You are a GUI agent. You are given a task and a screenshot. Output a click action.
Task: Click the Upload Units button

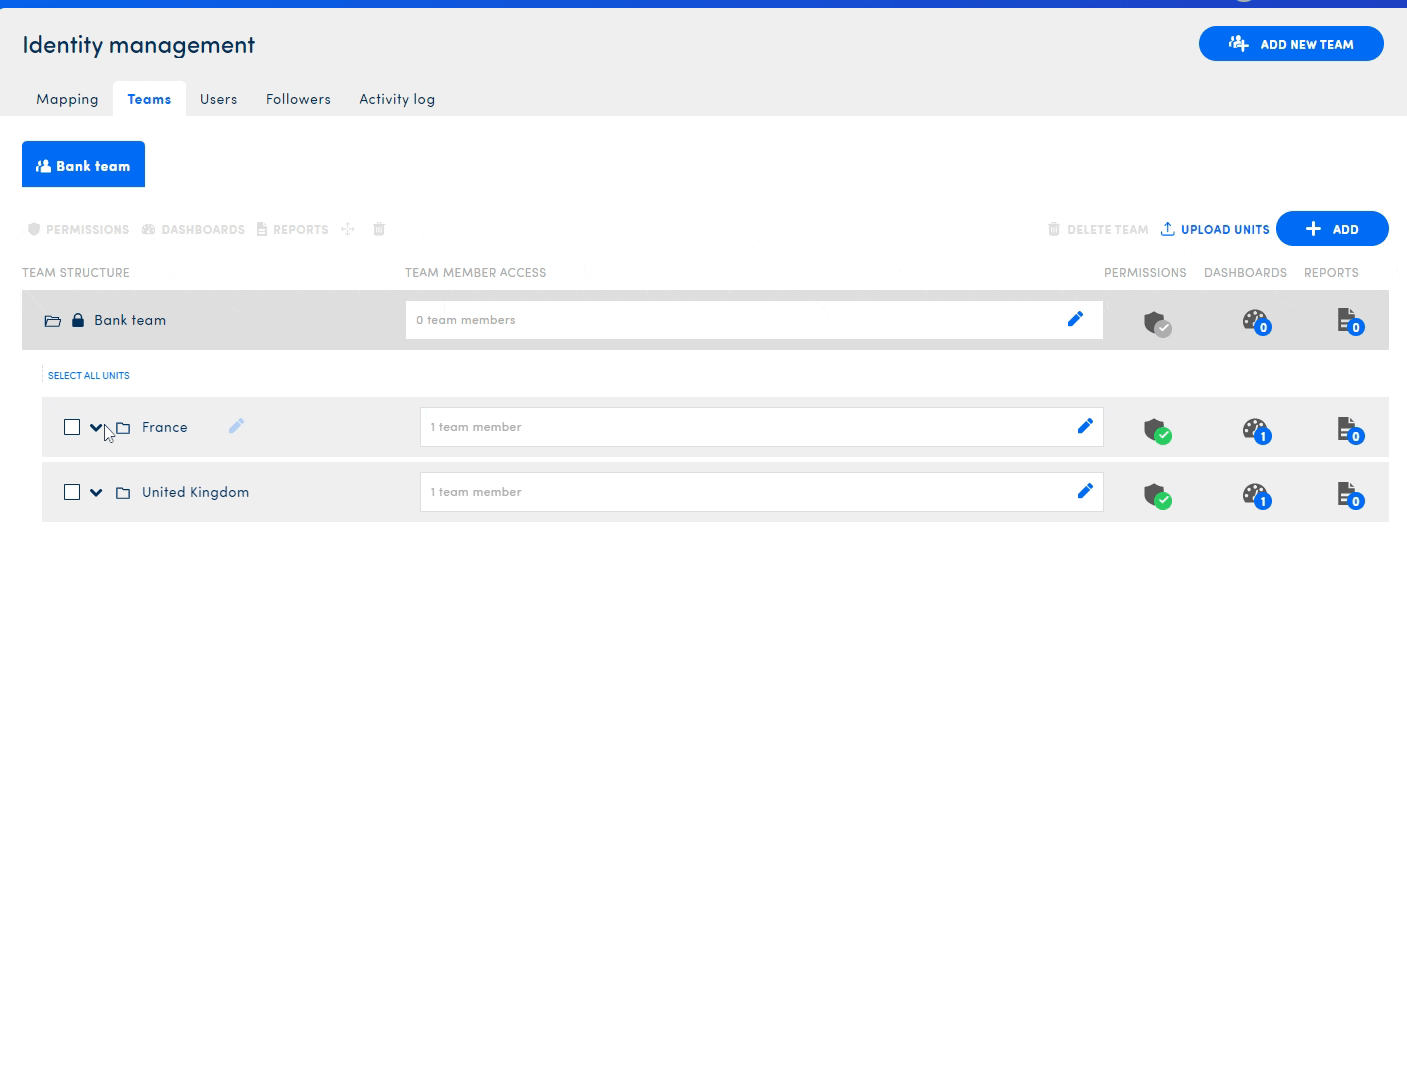click(x=1215, y=229)
